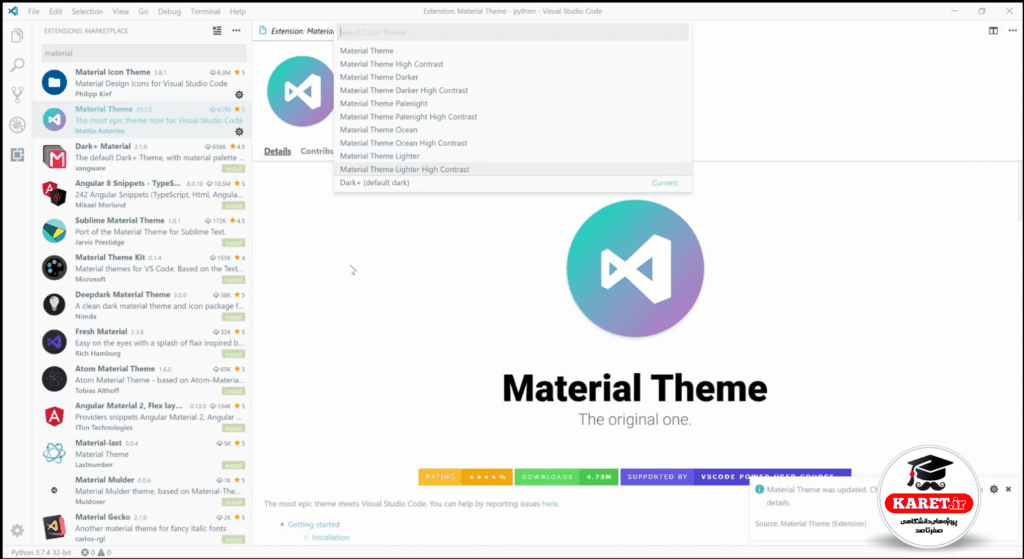1024x559 pixels.
Task: Click the extensions search box containing material
Action: click(144, 53)
